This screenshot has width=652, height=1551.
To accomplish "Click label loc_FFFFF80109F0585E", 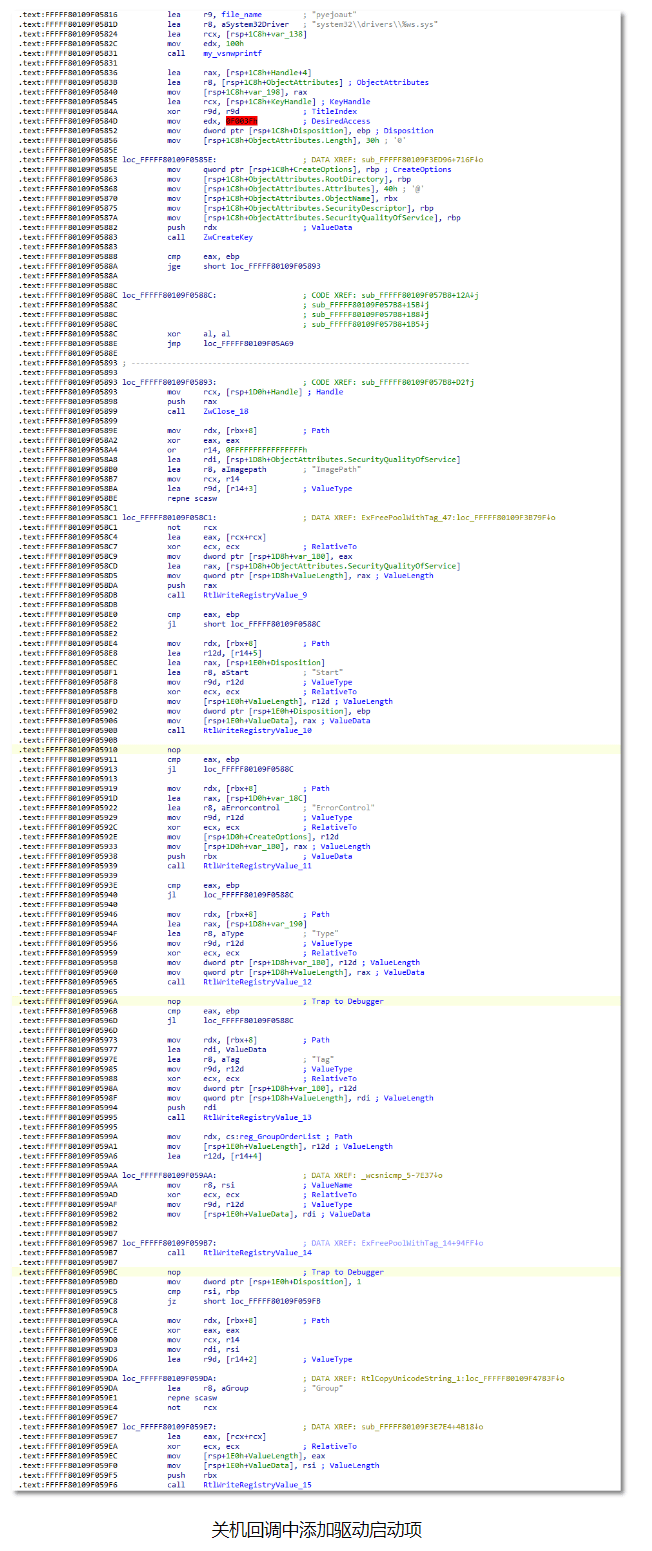I will coord(168,160).
